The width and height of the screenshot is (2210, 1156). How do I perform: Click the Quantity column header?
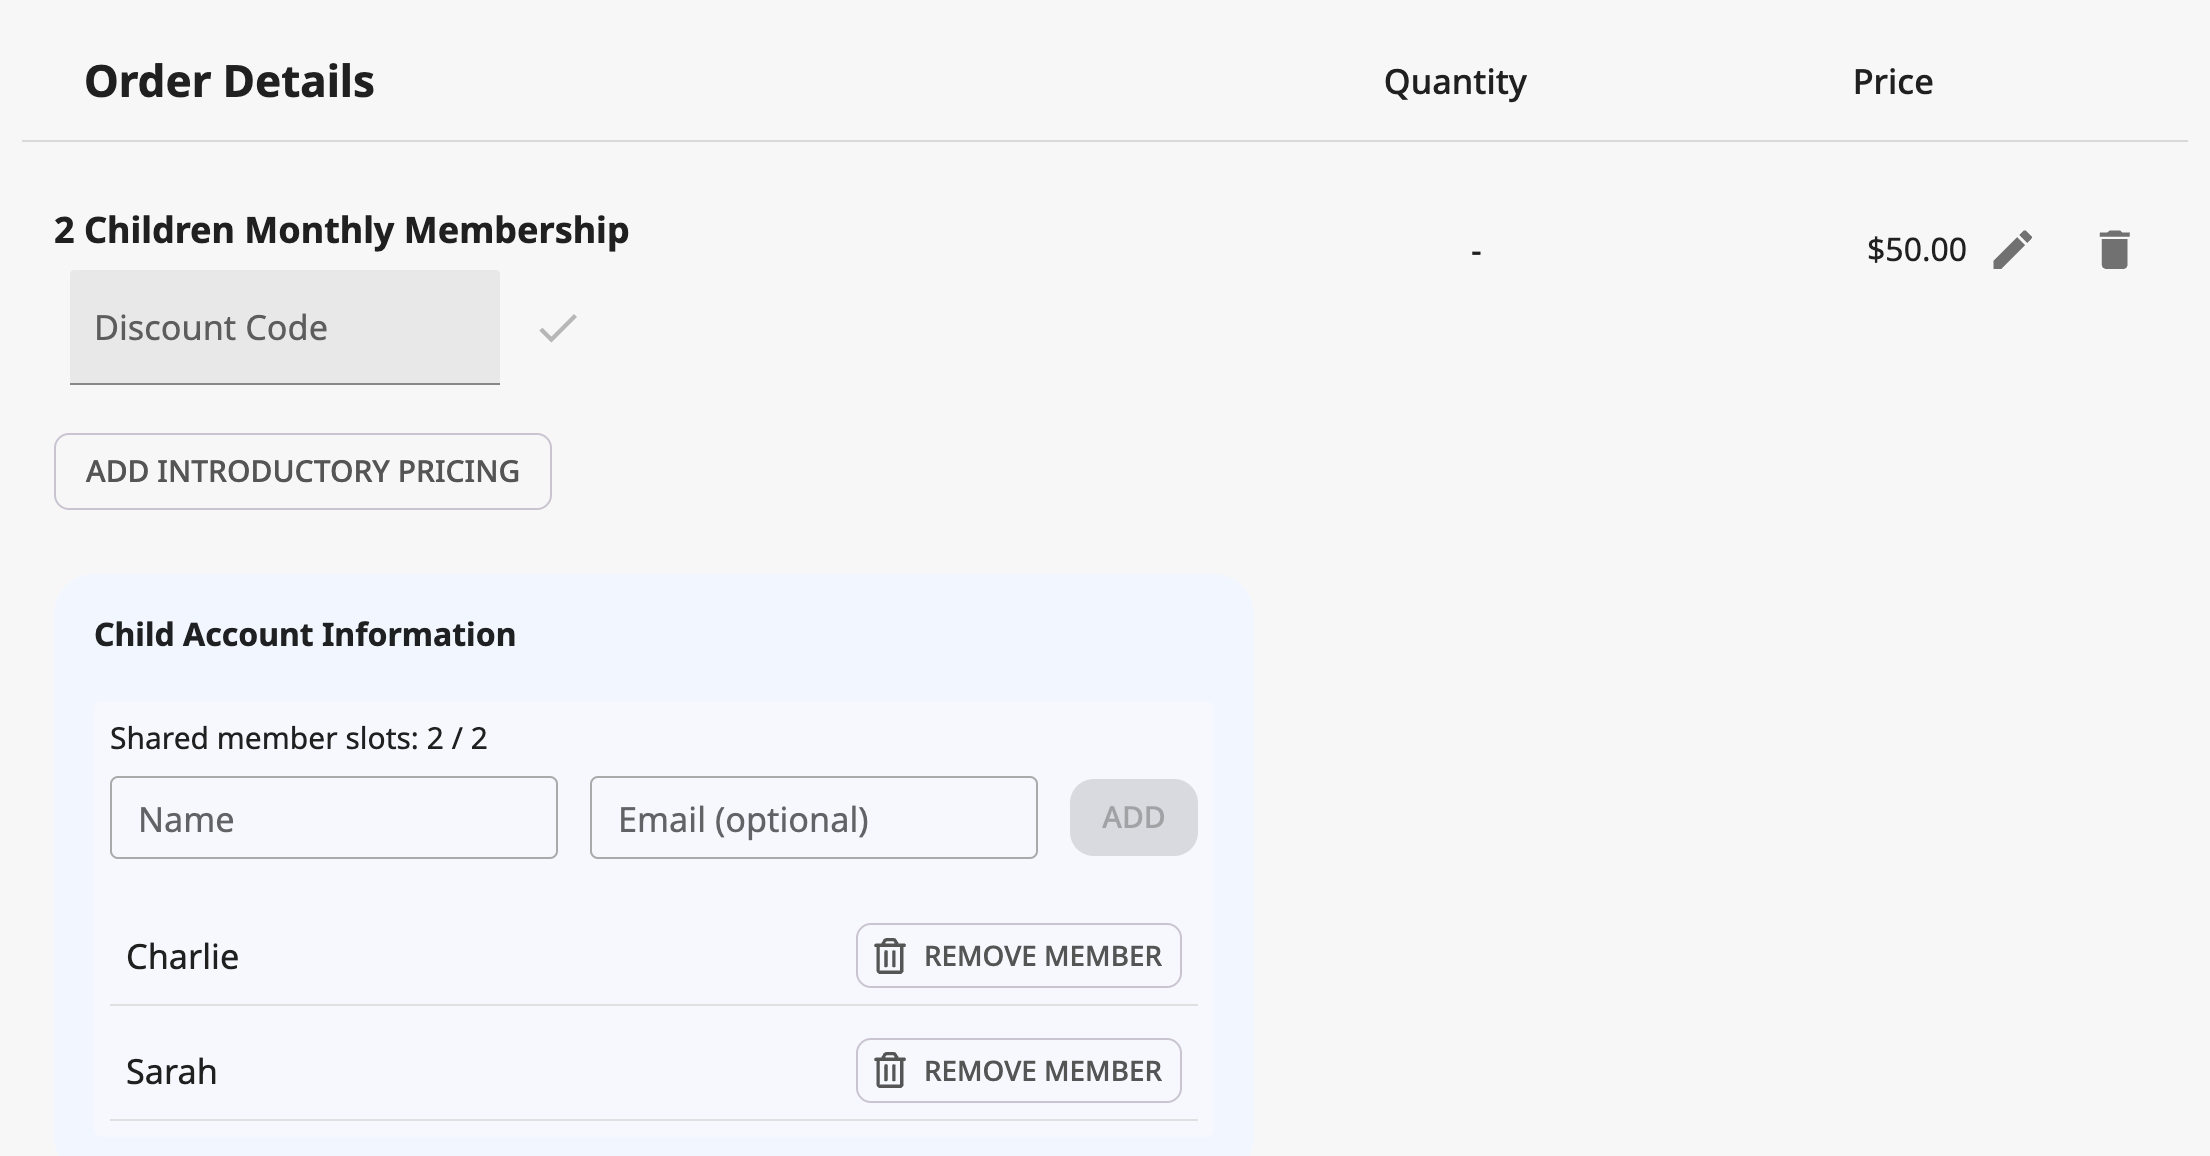[x=1453, y=82]
